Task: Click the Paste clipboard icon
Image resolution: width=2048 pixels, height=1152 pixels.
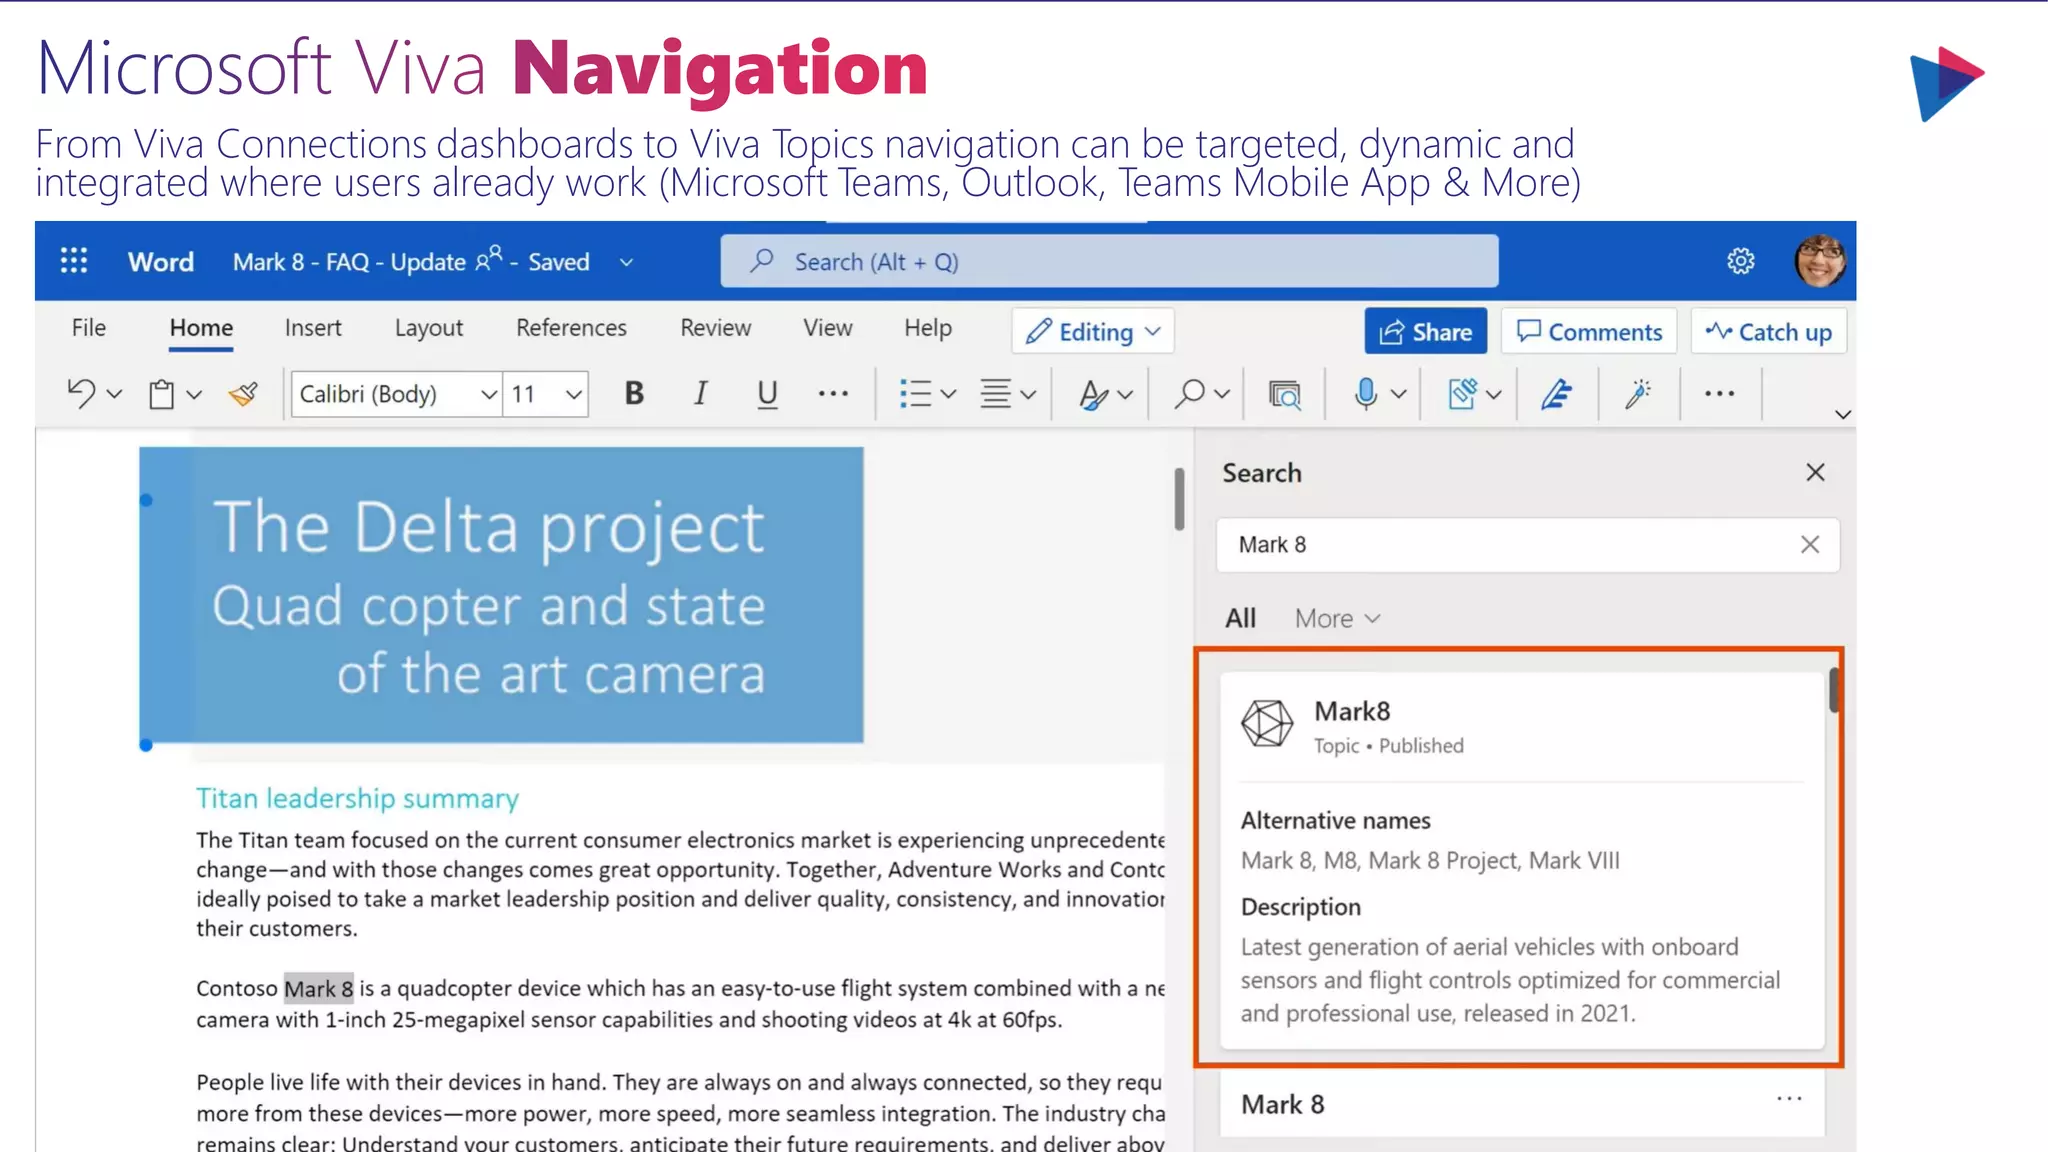Action: (161, 394)
